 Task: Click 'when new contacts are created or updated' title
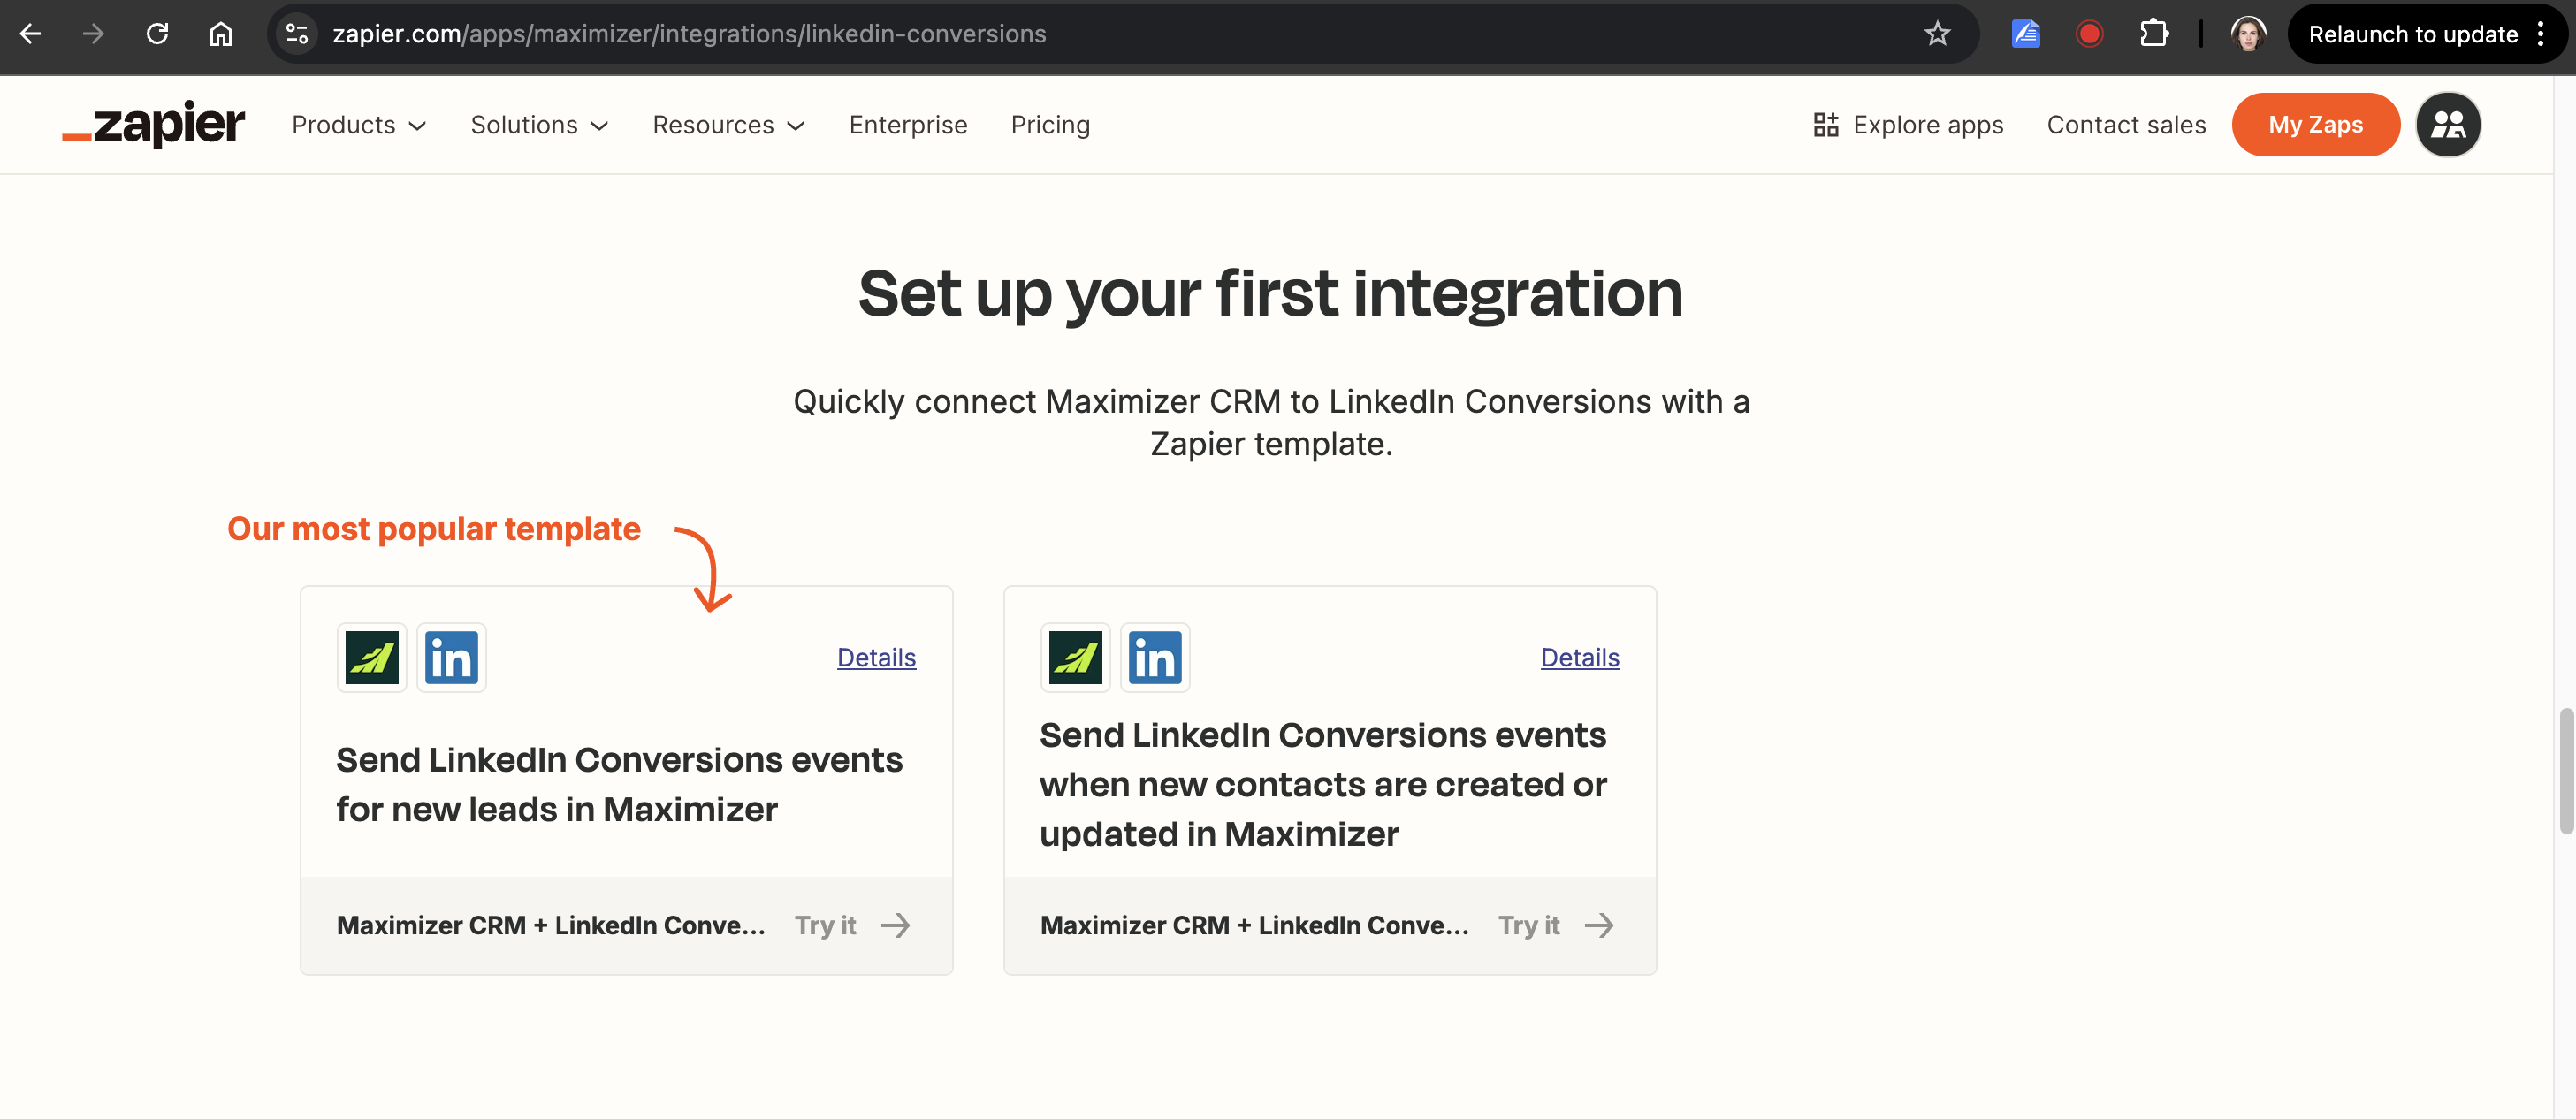click(x=1323, y=784)
